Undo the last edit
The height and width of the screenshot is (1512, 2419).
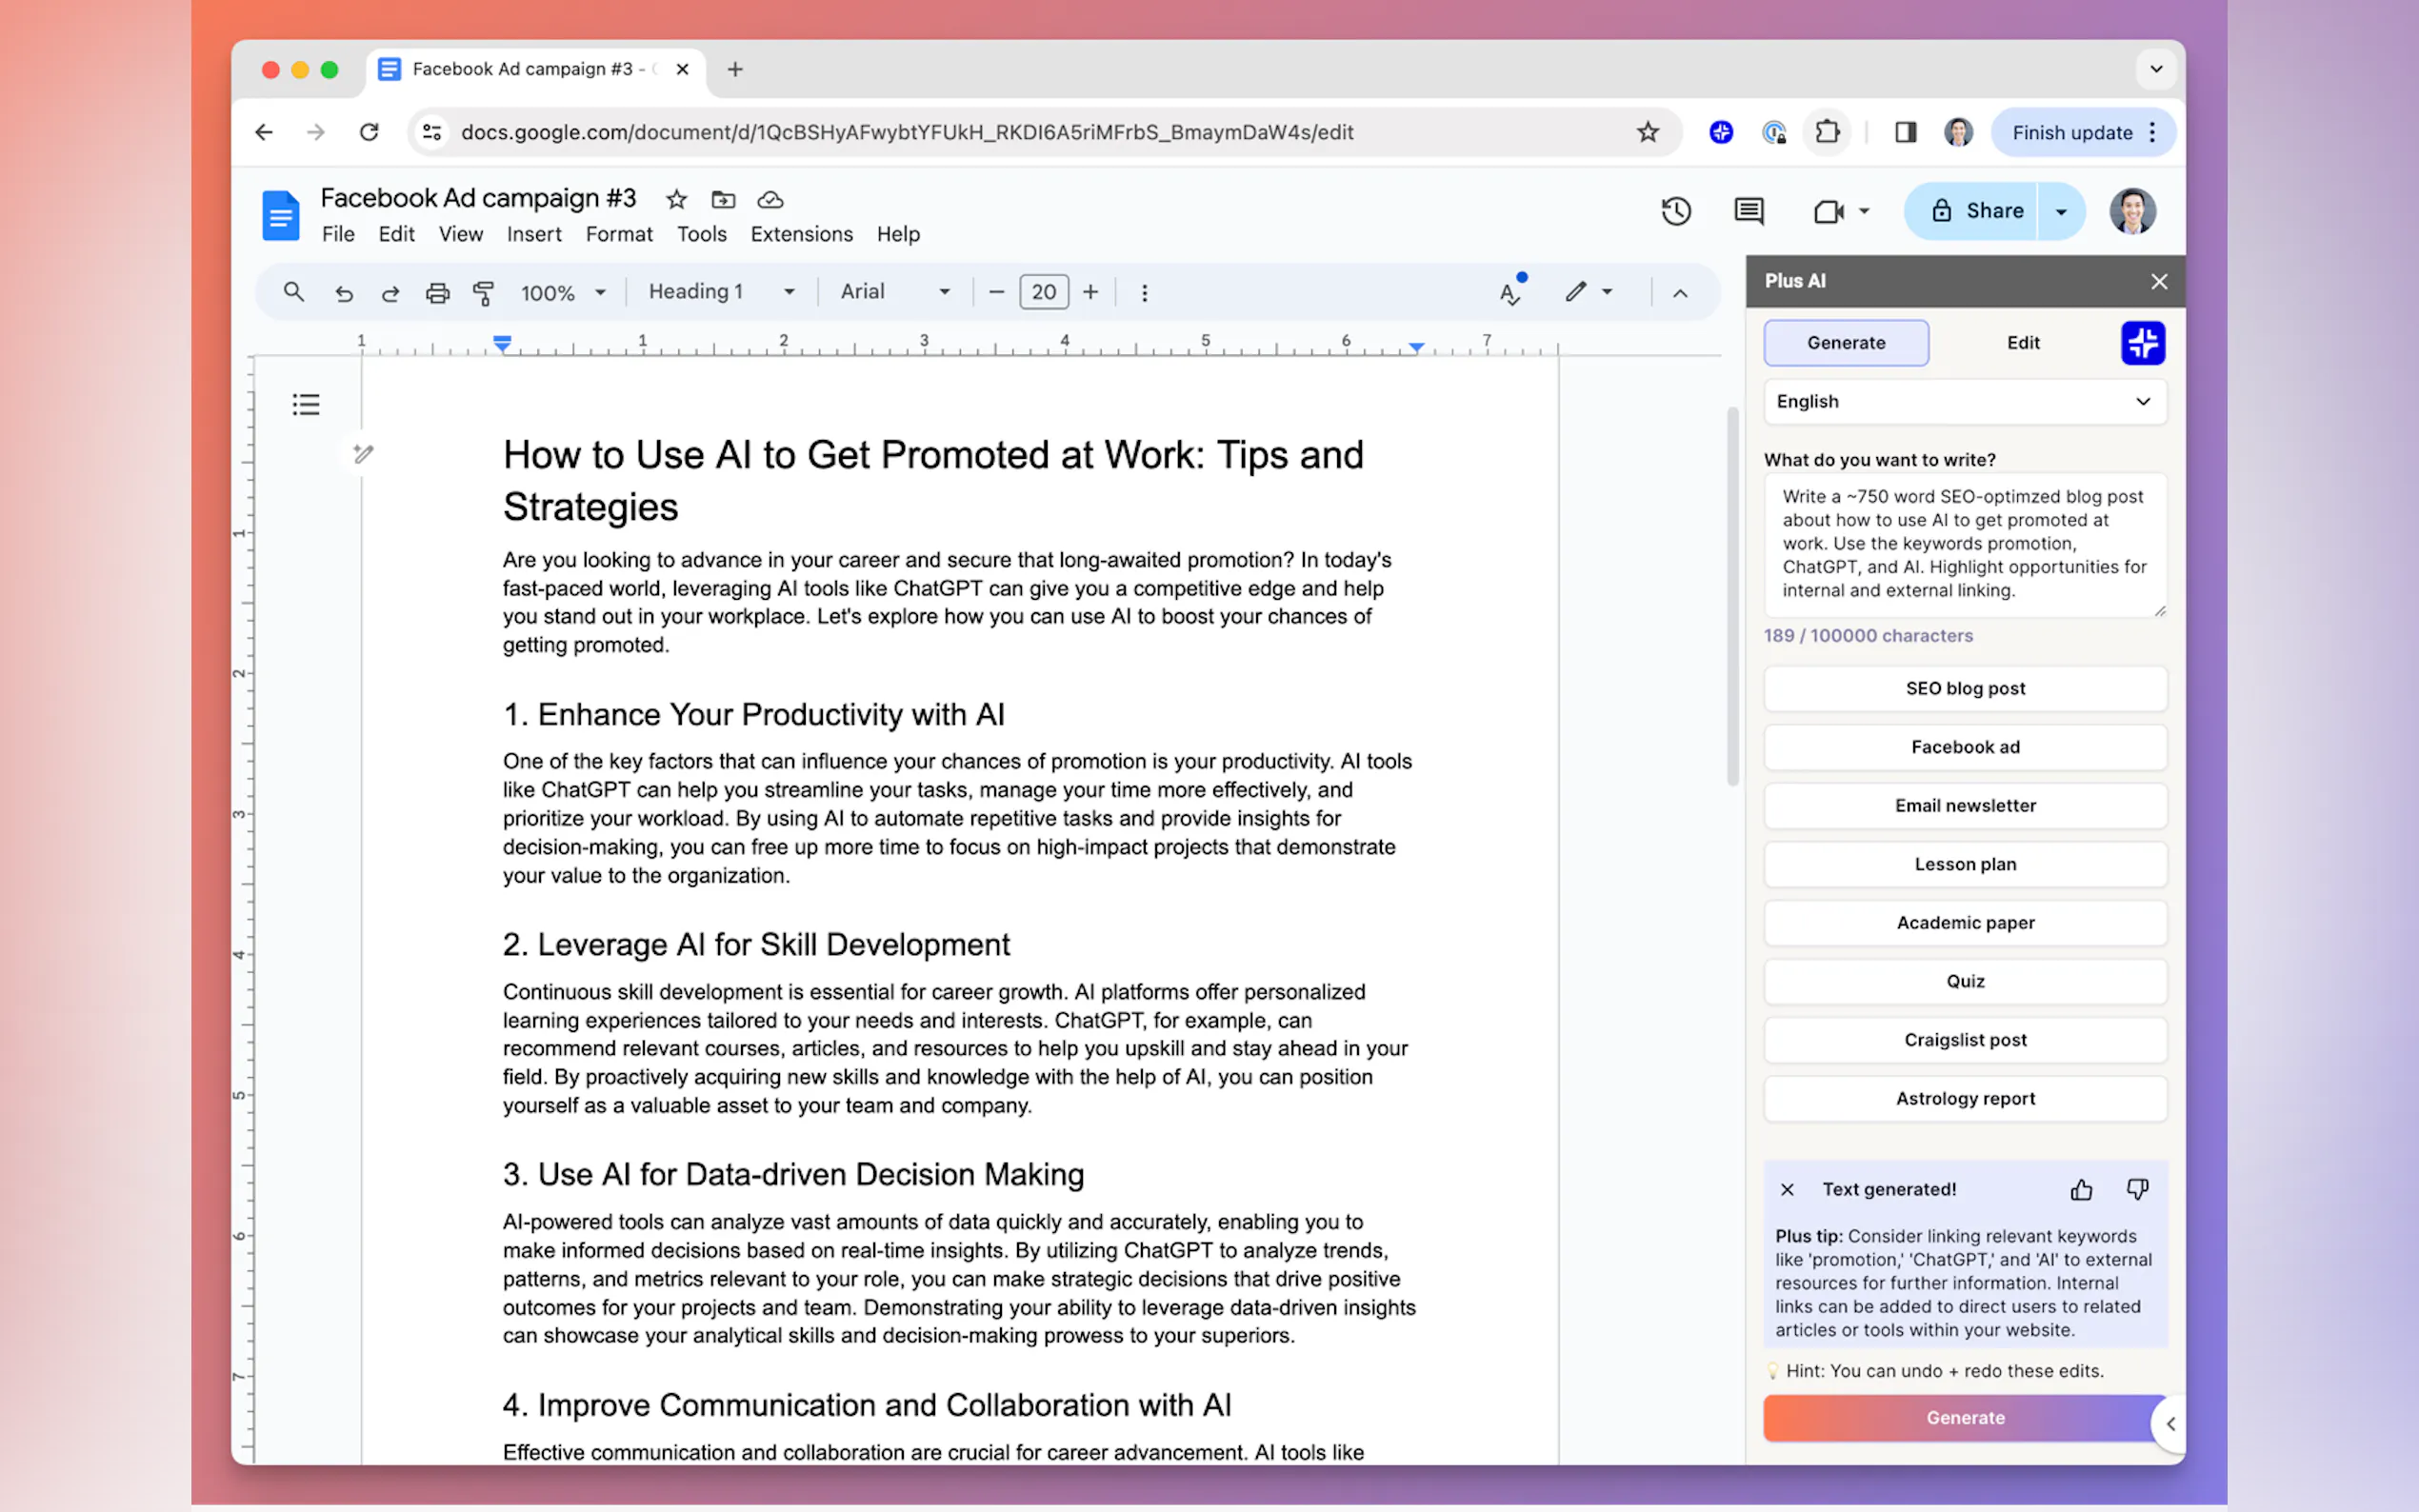pos(344,293)
